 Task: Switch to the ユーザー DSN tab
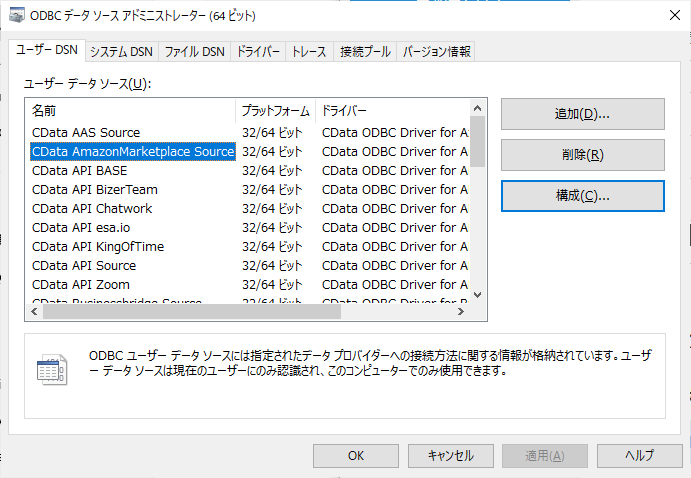[x=47, y=50]
